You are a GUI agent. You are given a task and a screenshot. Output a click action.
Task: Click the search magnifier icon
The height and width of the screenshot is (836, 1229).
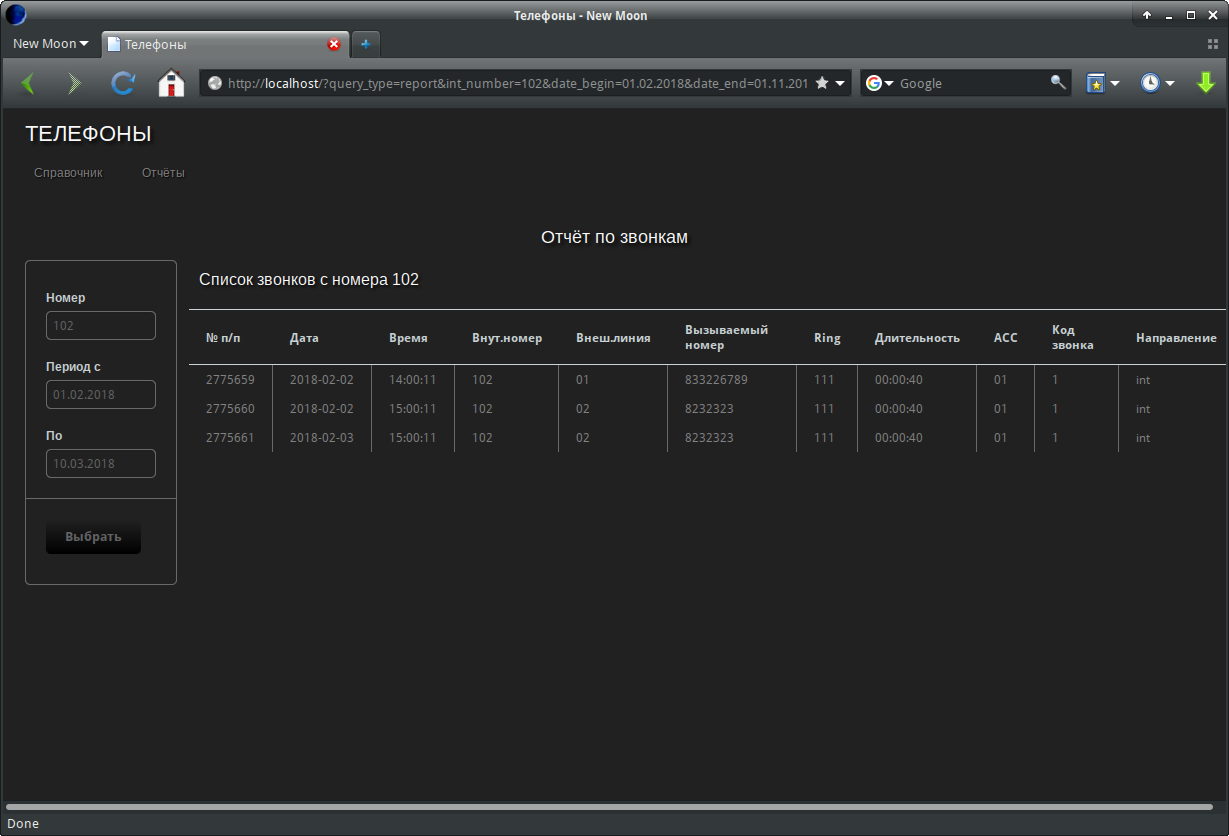[1057, 83]
